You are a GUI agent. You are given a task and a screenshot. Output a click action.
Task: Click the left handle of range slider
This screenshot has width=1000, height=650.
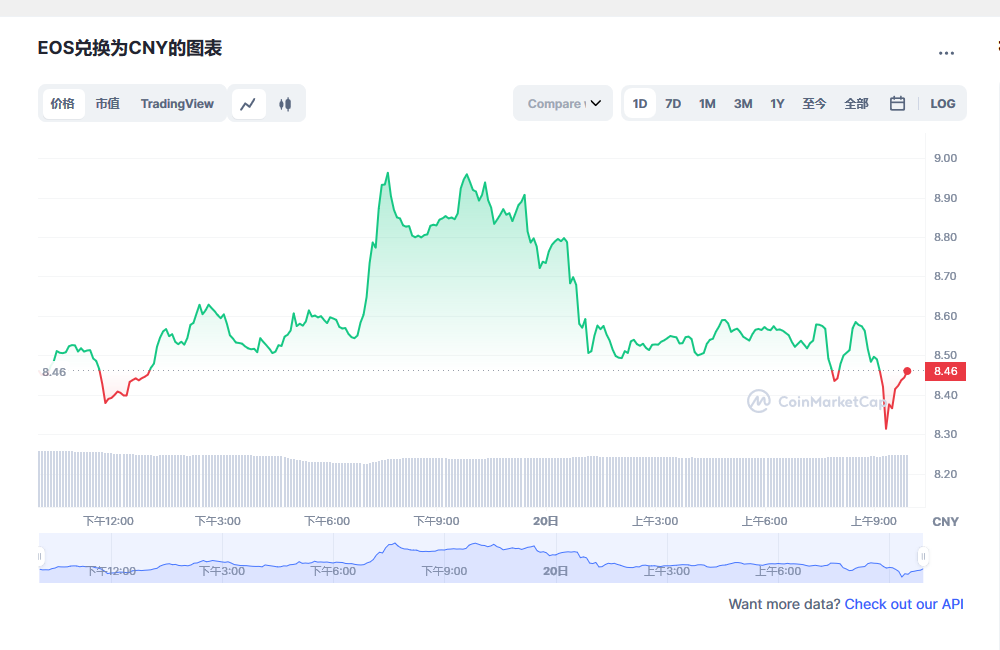(x=41, y=556)
